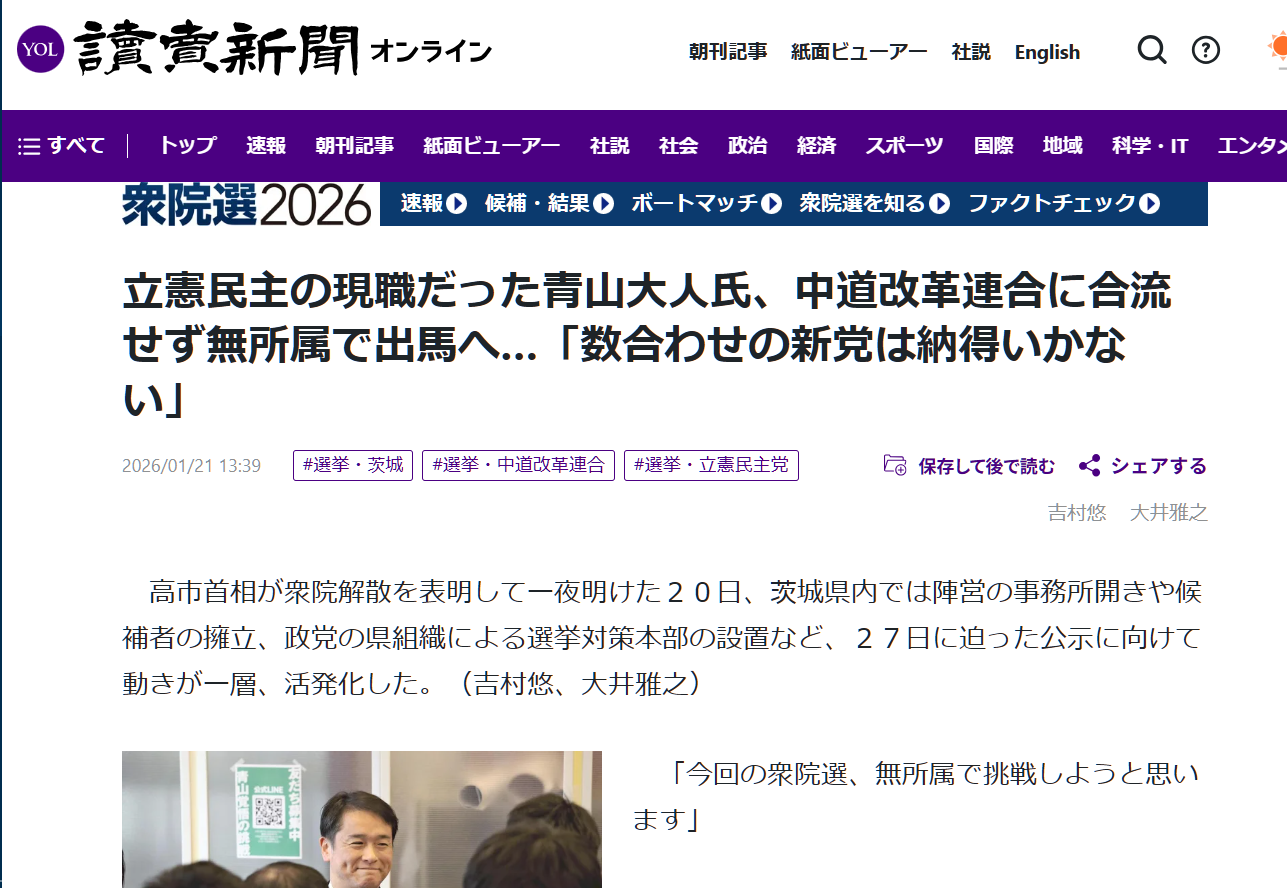Select 政治 in the purple navigation bar
This screenshot has height=888, width=1287.
point(747,146)
